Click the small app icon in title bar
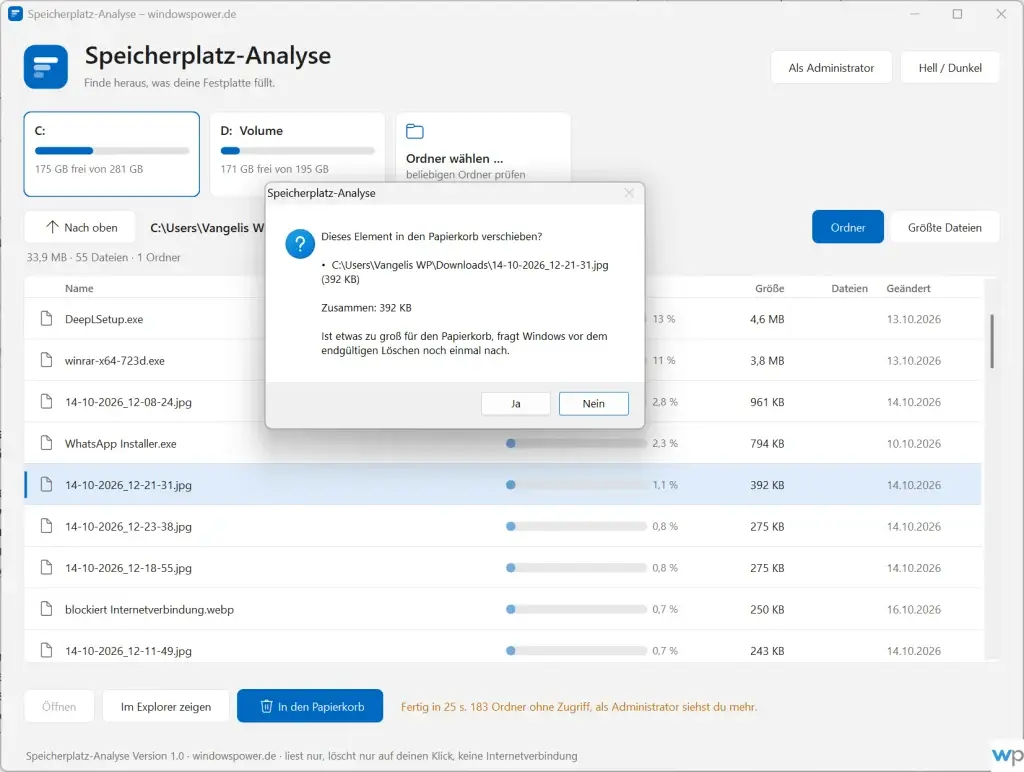1024x772 pixels. pos(14,14)
